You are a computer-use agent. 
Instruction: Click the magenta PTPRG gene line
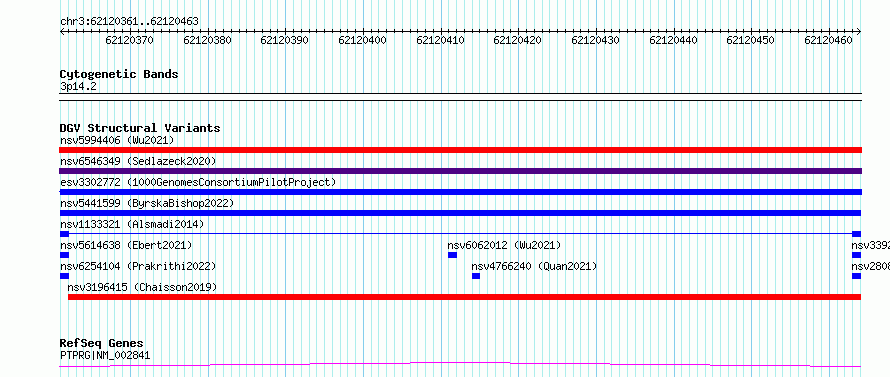[460, 365]
